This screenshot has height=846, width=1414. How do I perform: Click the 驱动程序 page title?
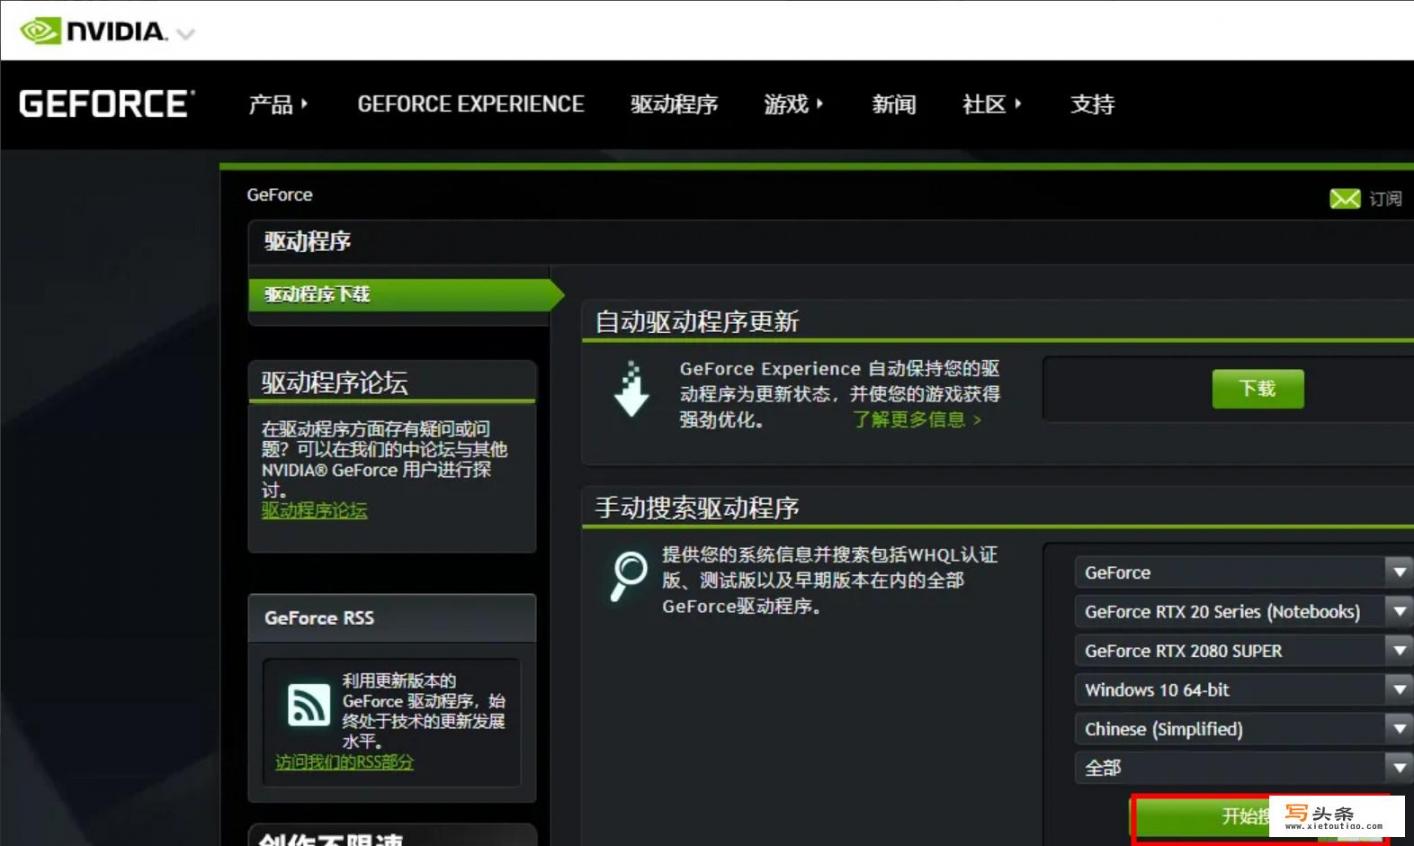click(307, 241)
